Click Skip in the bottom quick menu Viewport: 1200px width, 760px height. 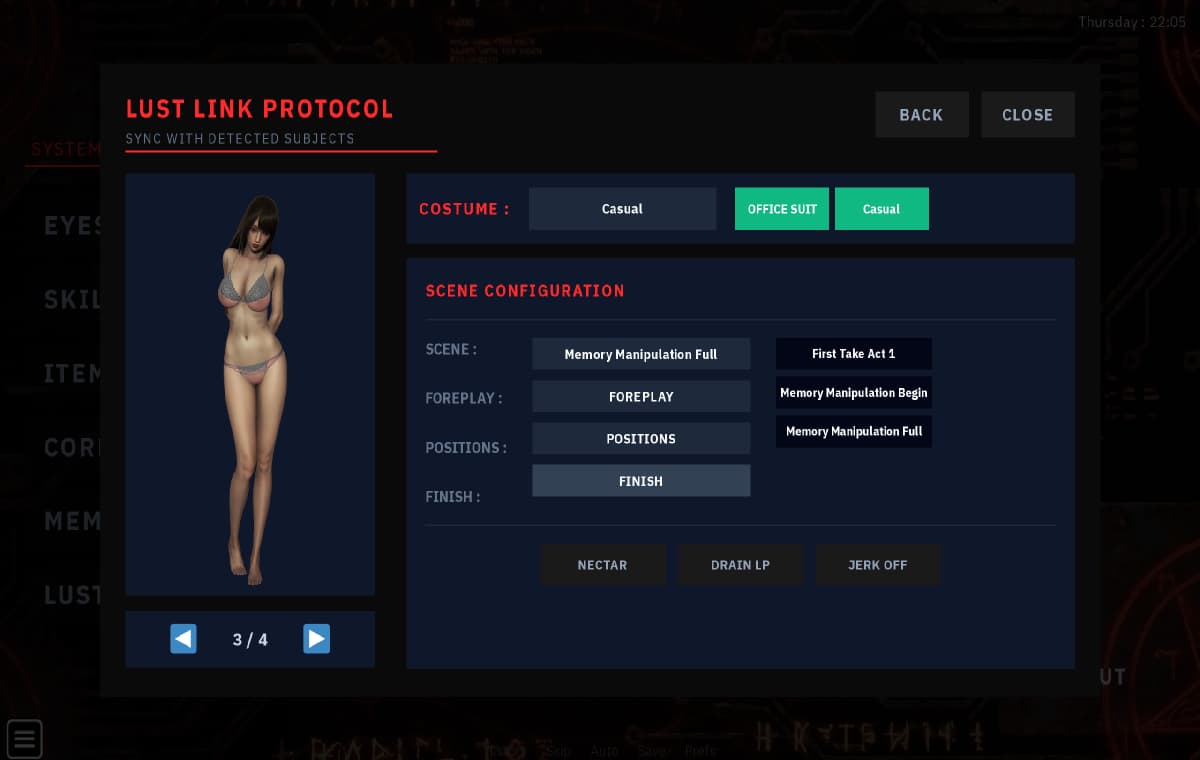(558, 750)
